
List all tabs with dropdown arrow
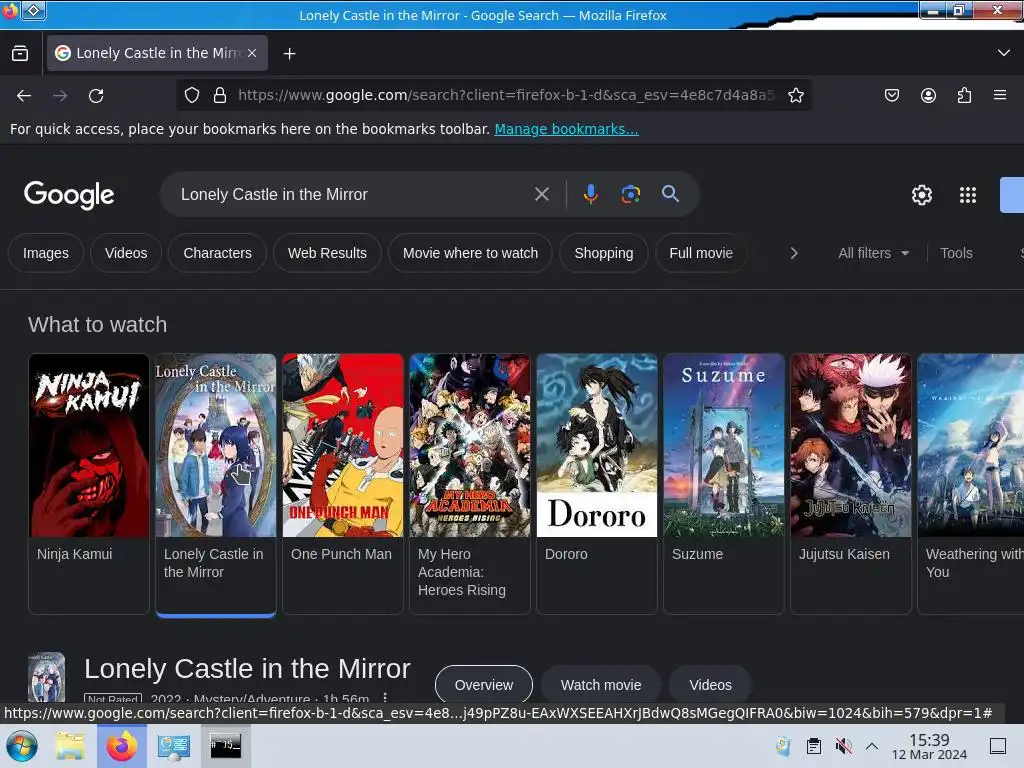[1003, 53]
